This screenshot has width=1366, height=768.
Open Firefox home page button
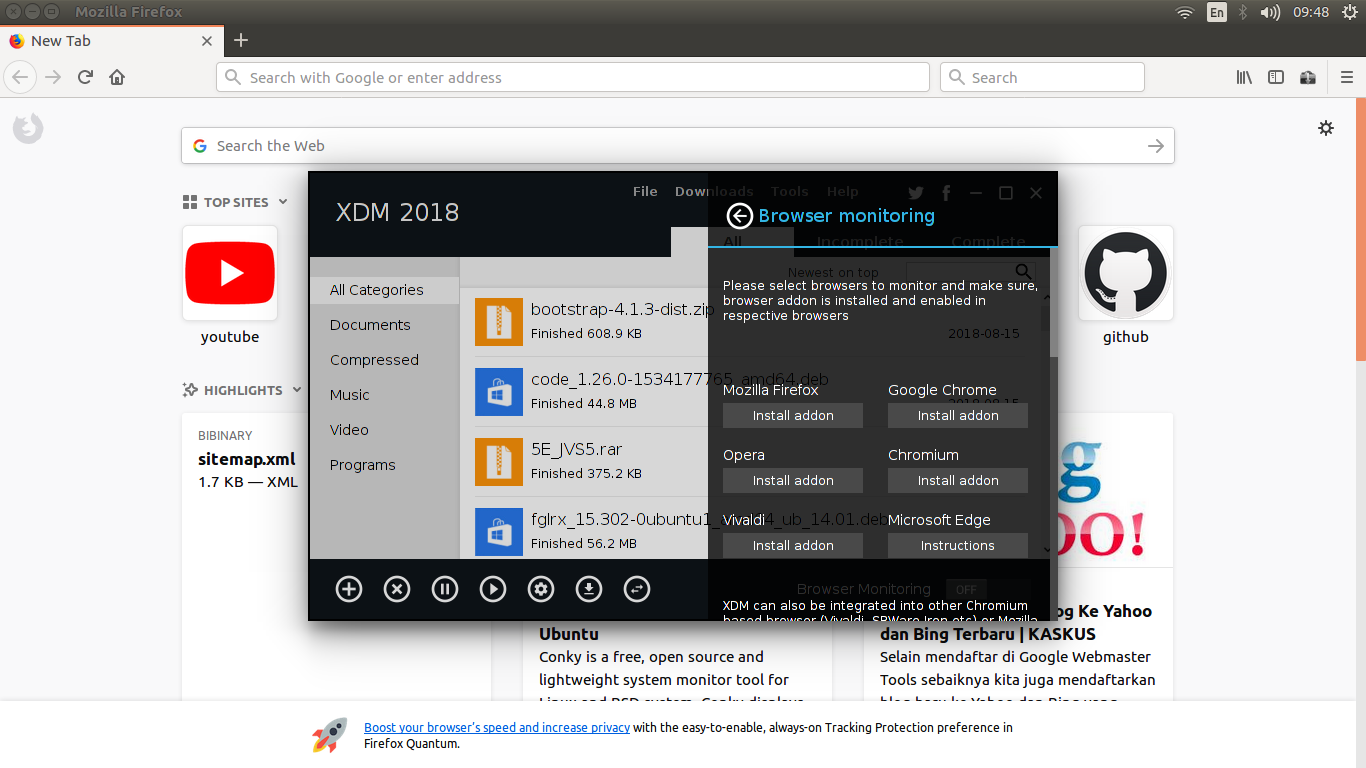click(117, 77)
